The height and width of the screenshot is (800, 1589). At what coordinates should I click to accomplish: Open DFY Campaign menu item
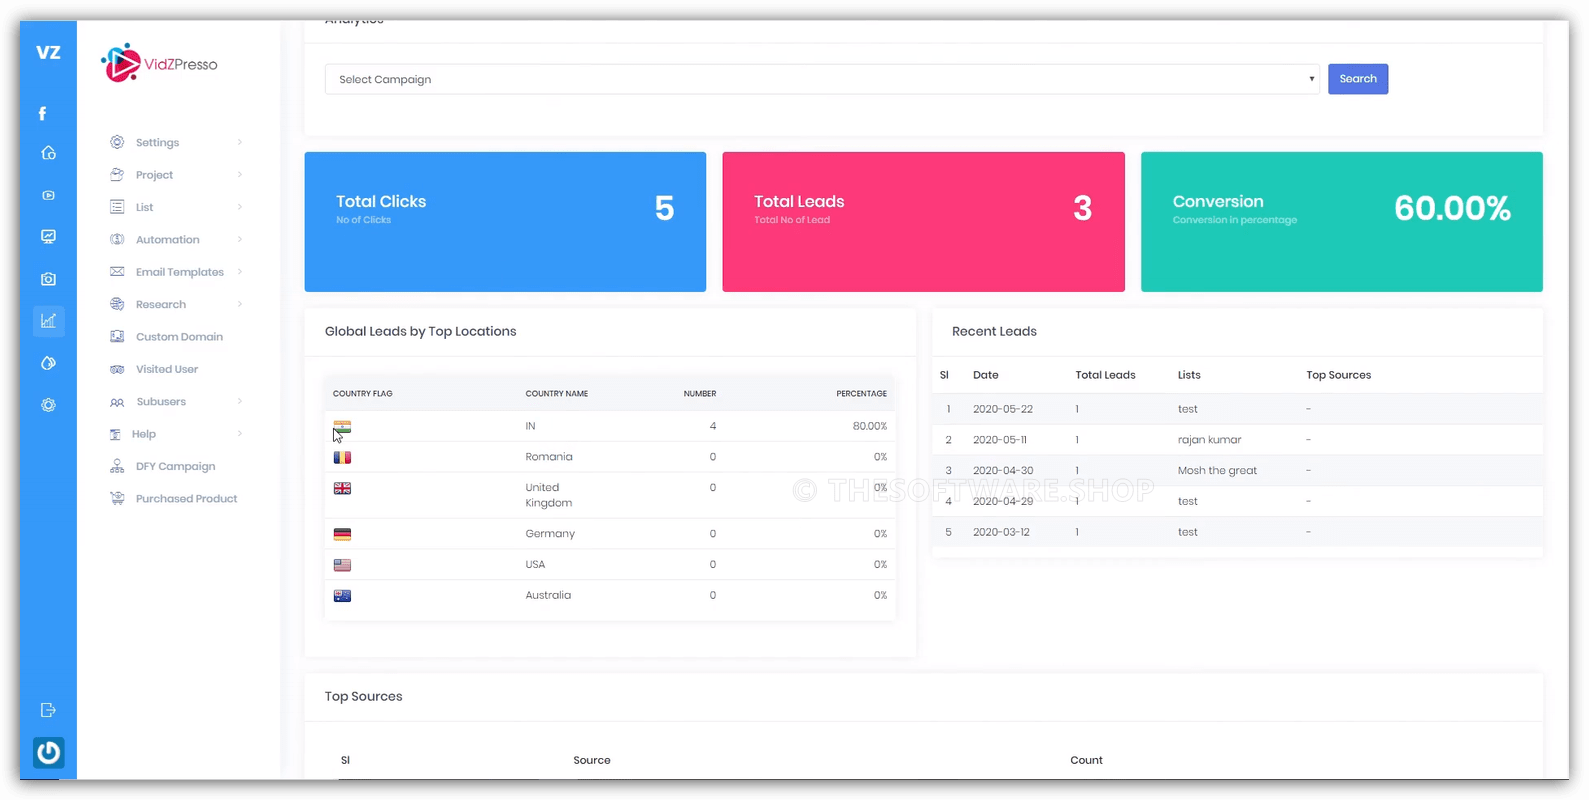tap(175, 466)
